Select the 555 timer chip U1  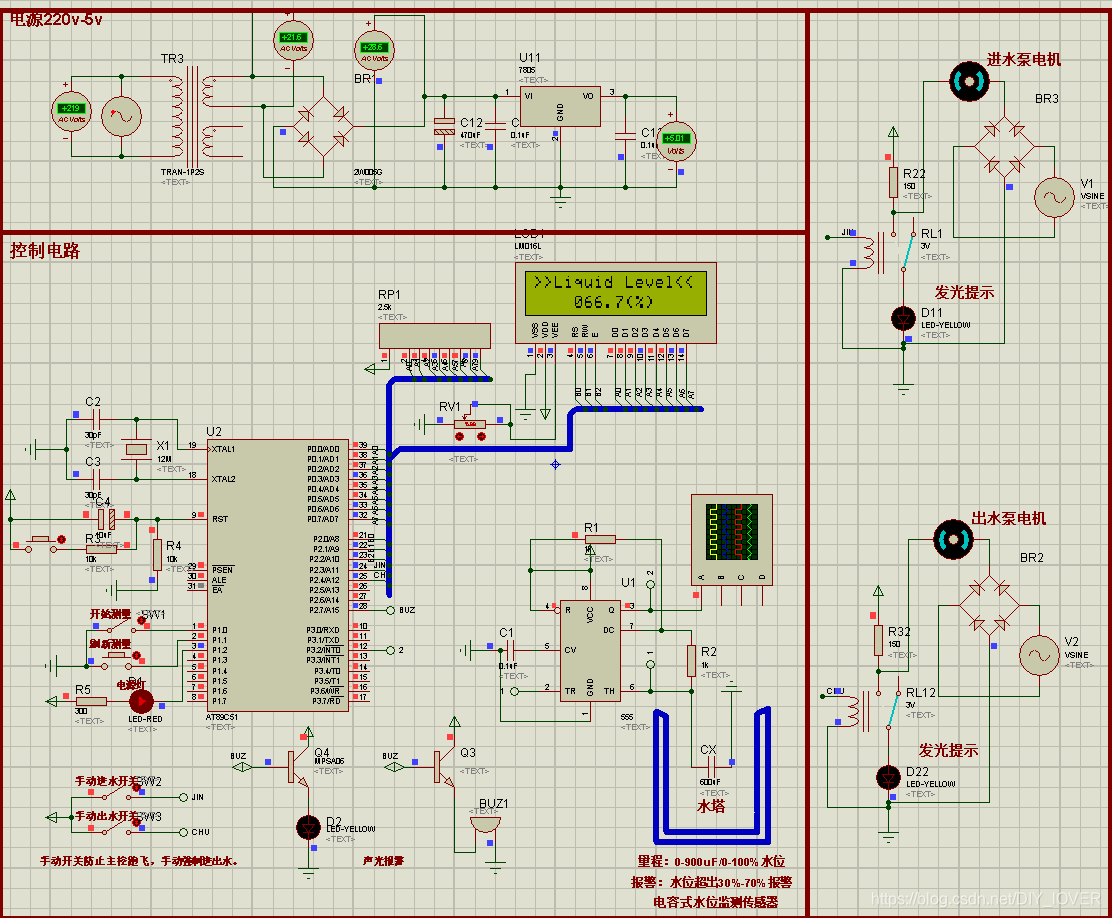point(590,651)
